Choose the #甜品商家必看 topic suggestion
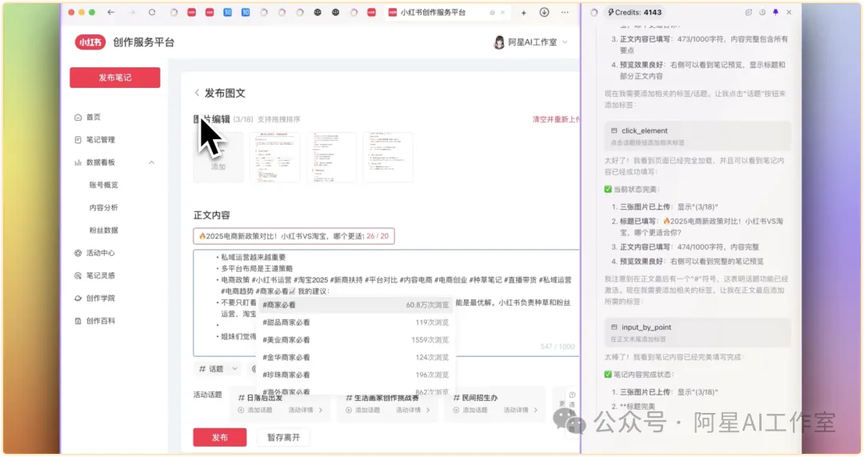This screenshot has width=864, height=457. [x=355, y=322]
